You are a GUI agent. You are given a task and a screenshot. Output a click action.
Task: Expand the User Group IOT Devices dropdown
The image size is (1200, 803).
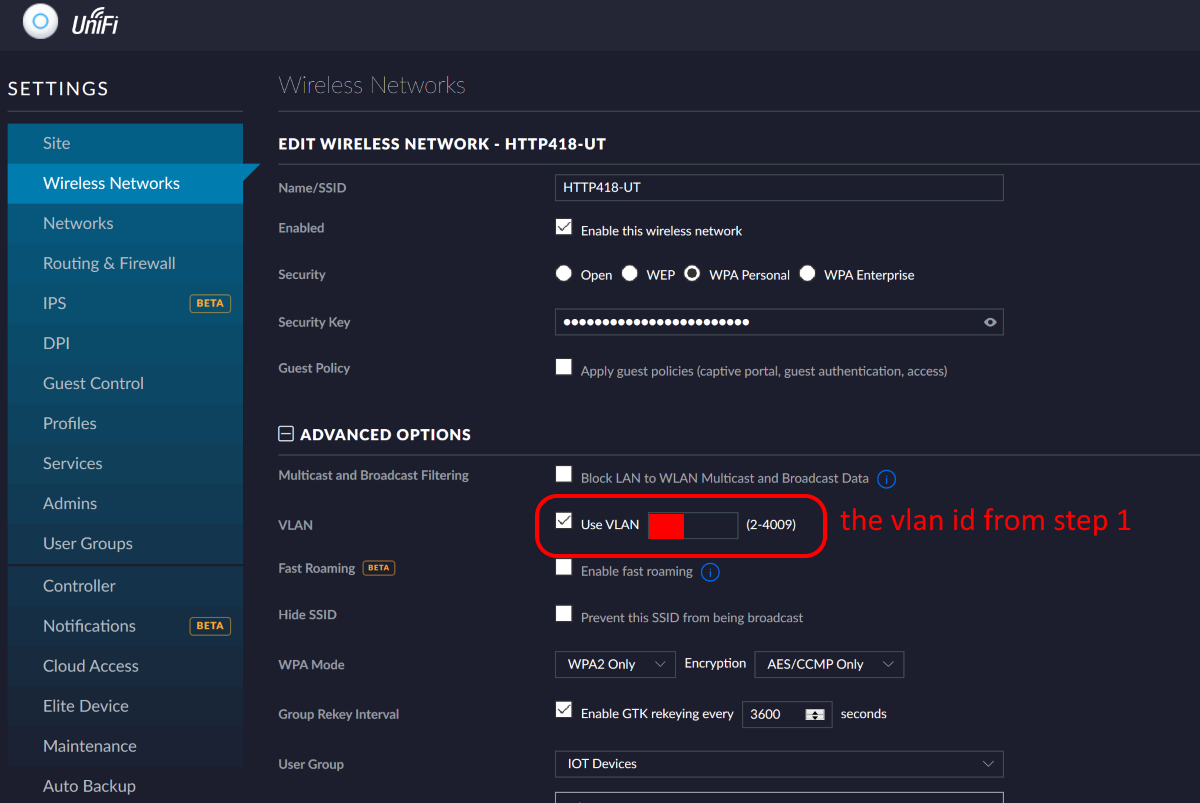pos(778,764)
